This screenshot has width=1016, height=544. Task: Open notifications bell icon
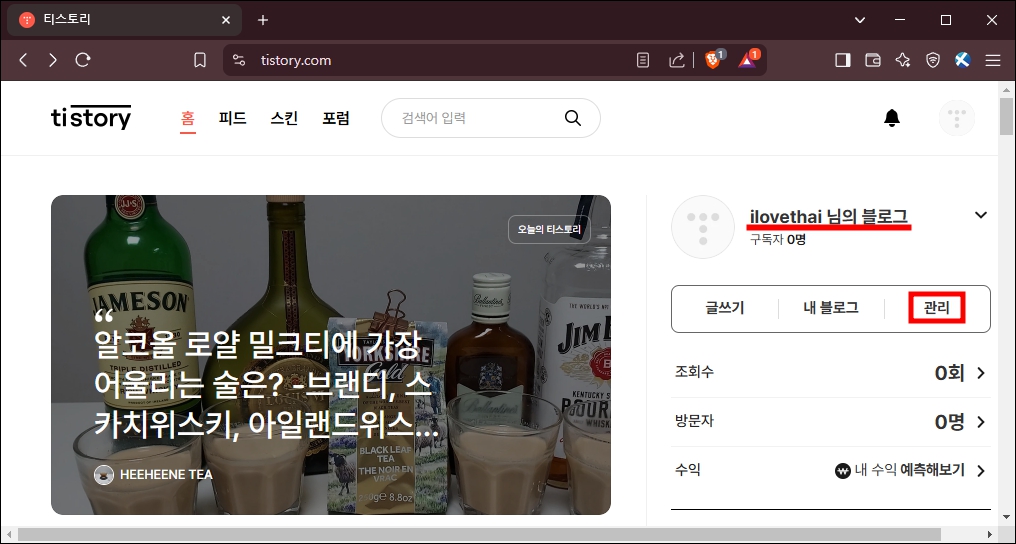click(x=892, y=118)
